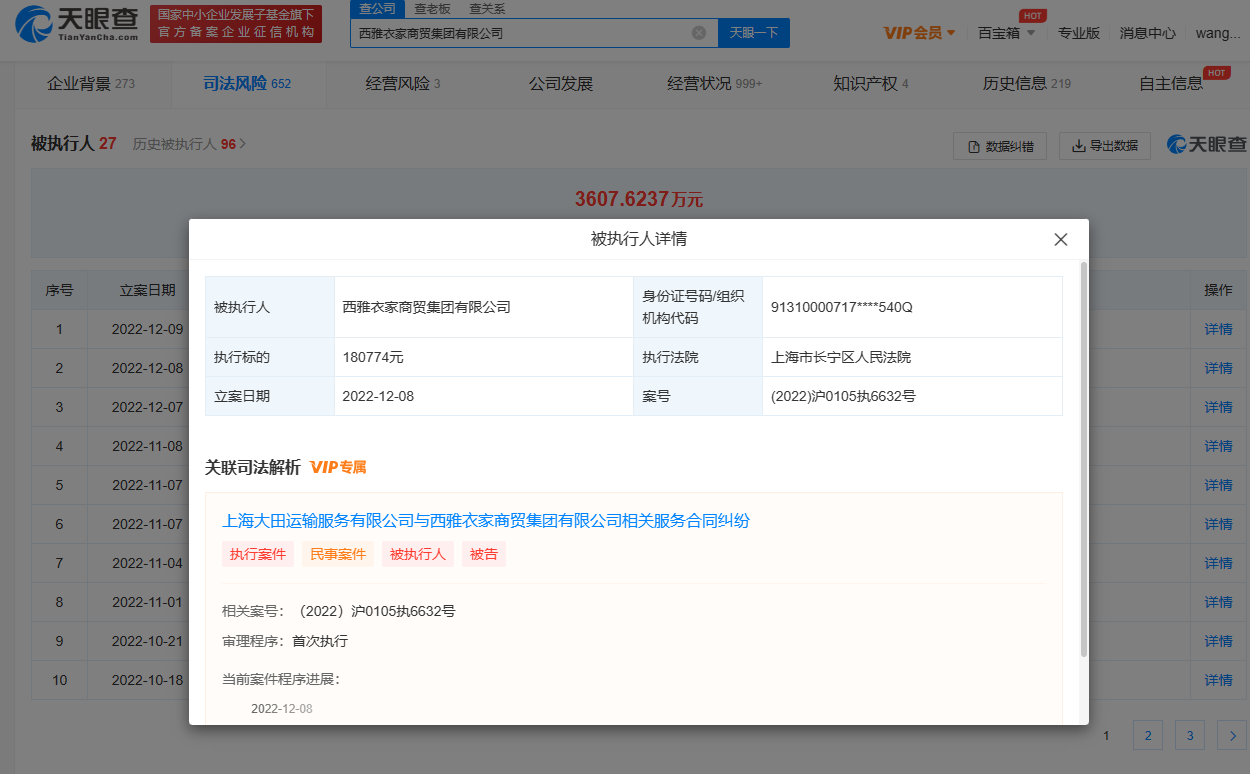
Task: Open 详情 for row 6
Action: [x=1218, y=524]
